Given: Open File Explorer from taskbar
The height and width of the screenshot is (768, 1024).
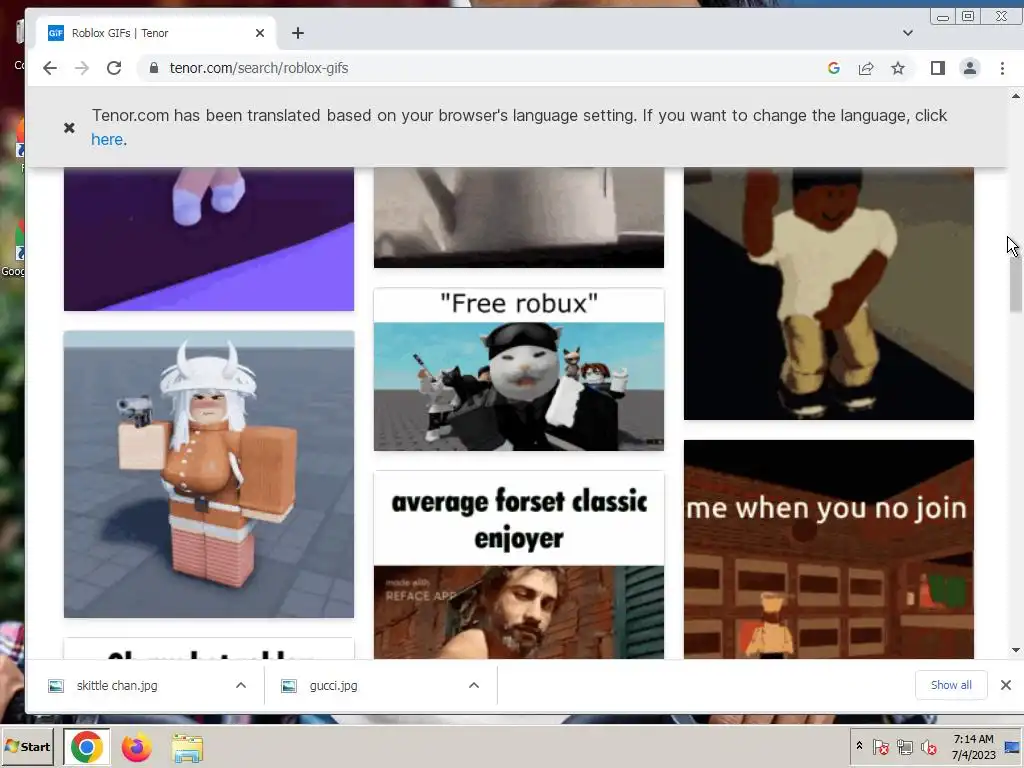Looking at the screenshot, I should tap(187, 748).
